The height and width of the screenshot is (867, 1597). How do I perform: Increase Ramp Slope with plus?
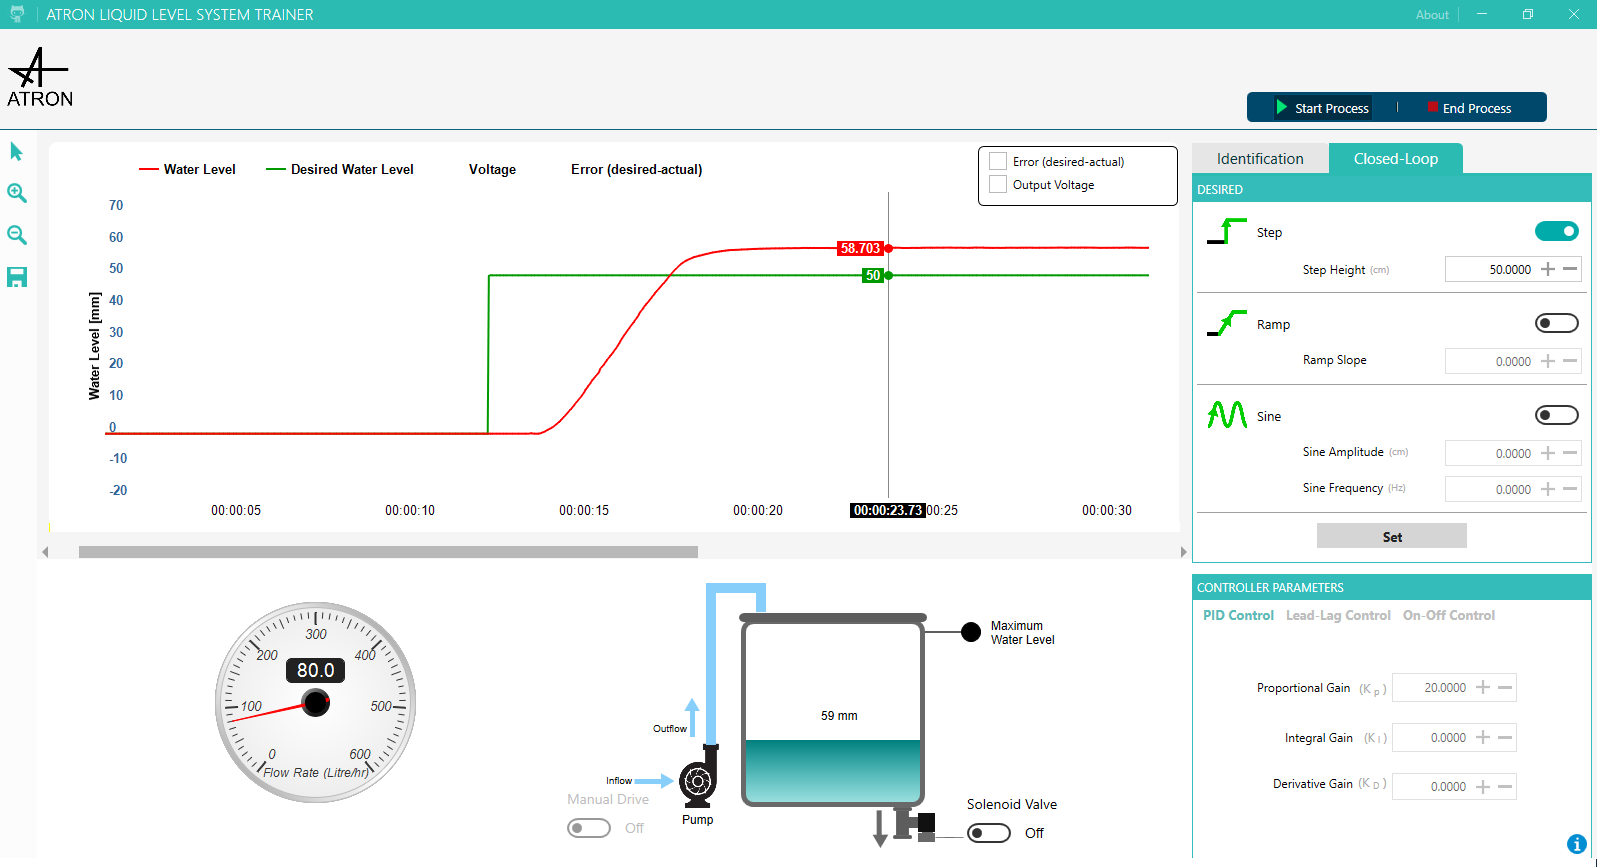pos(1548,361)
